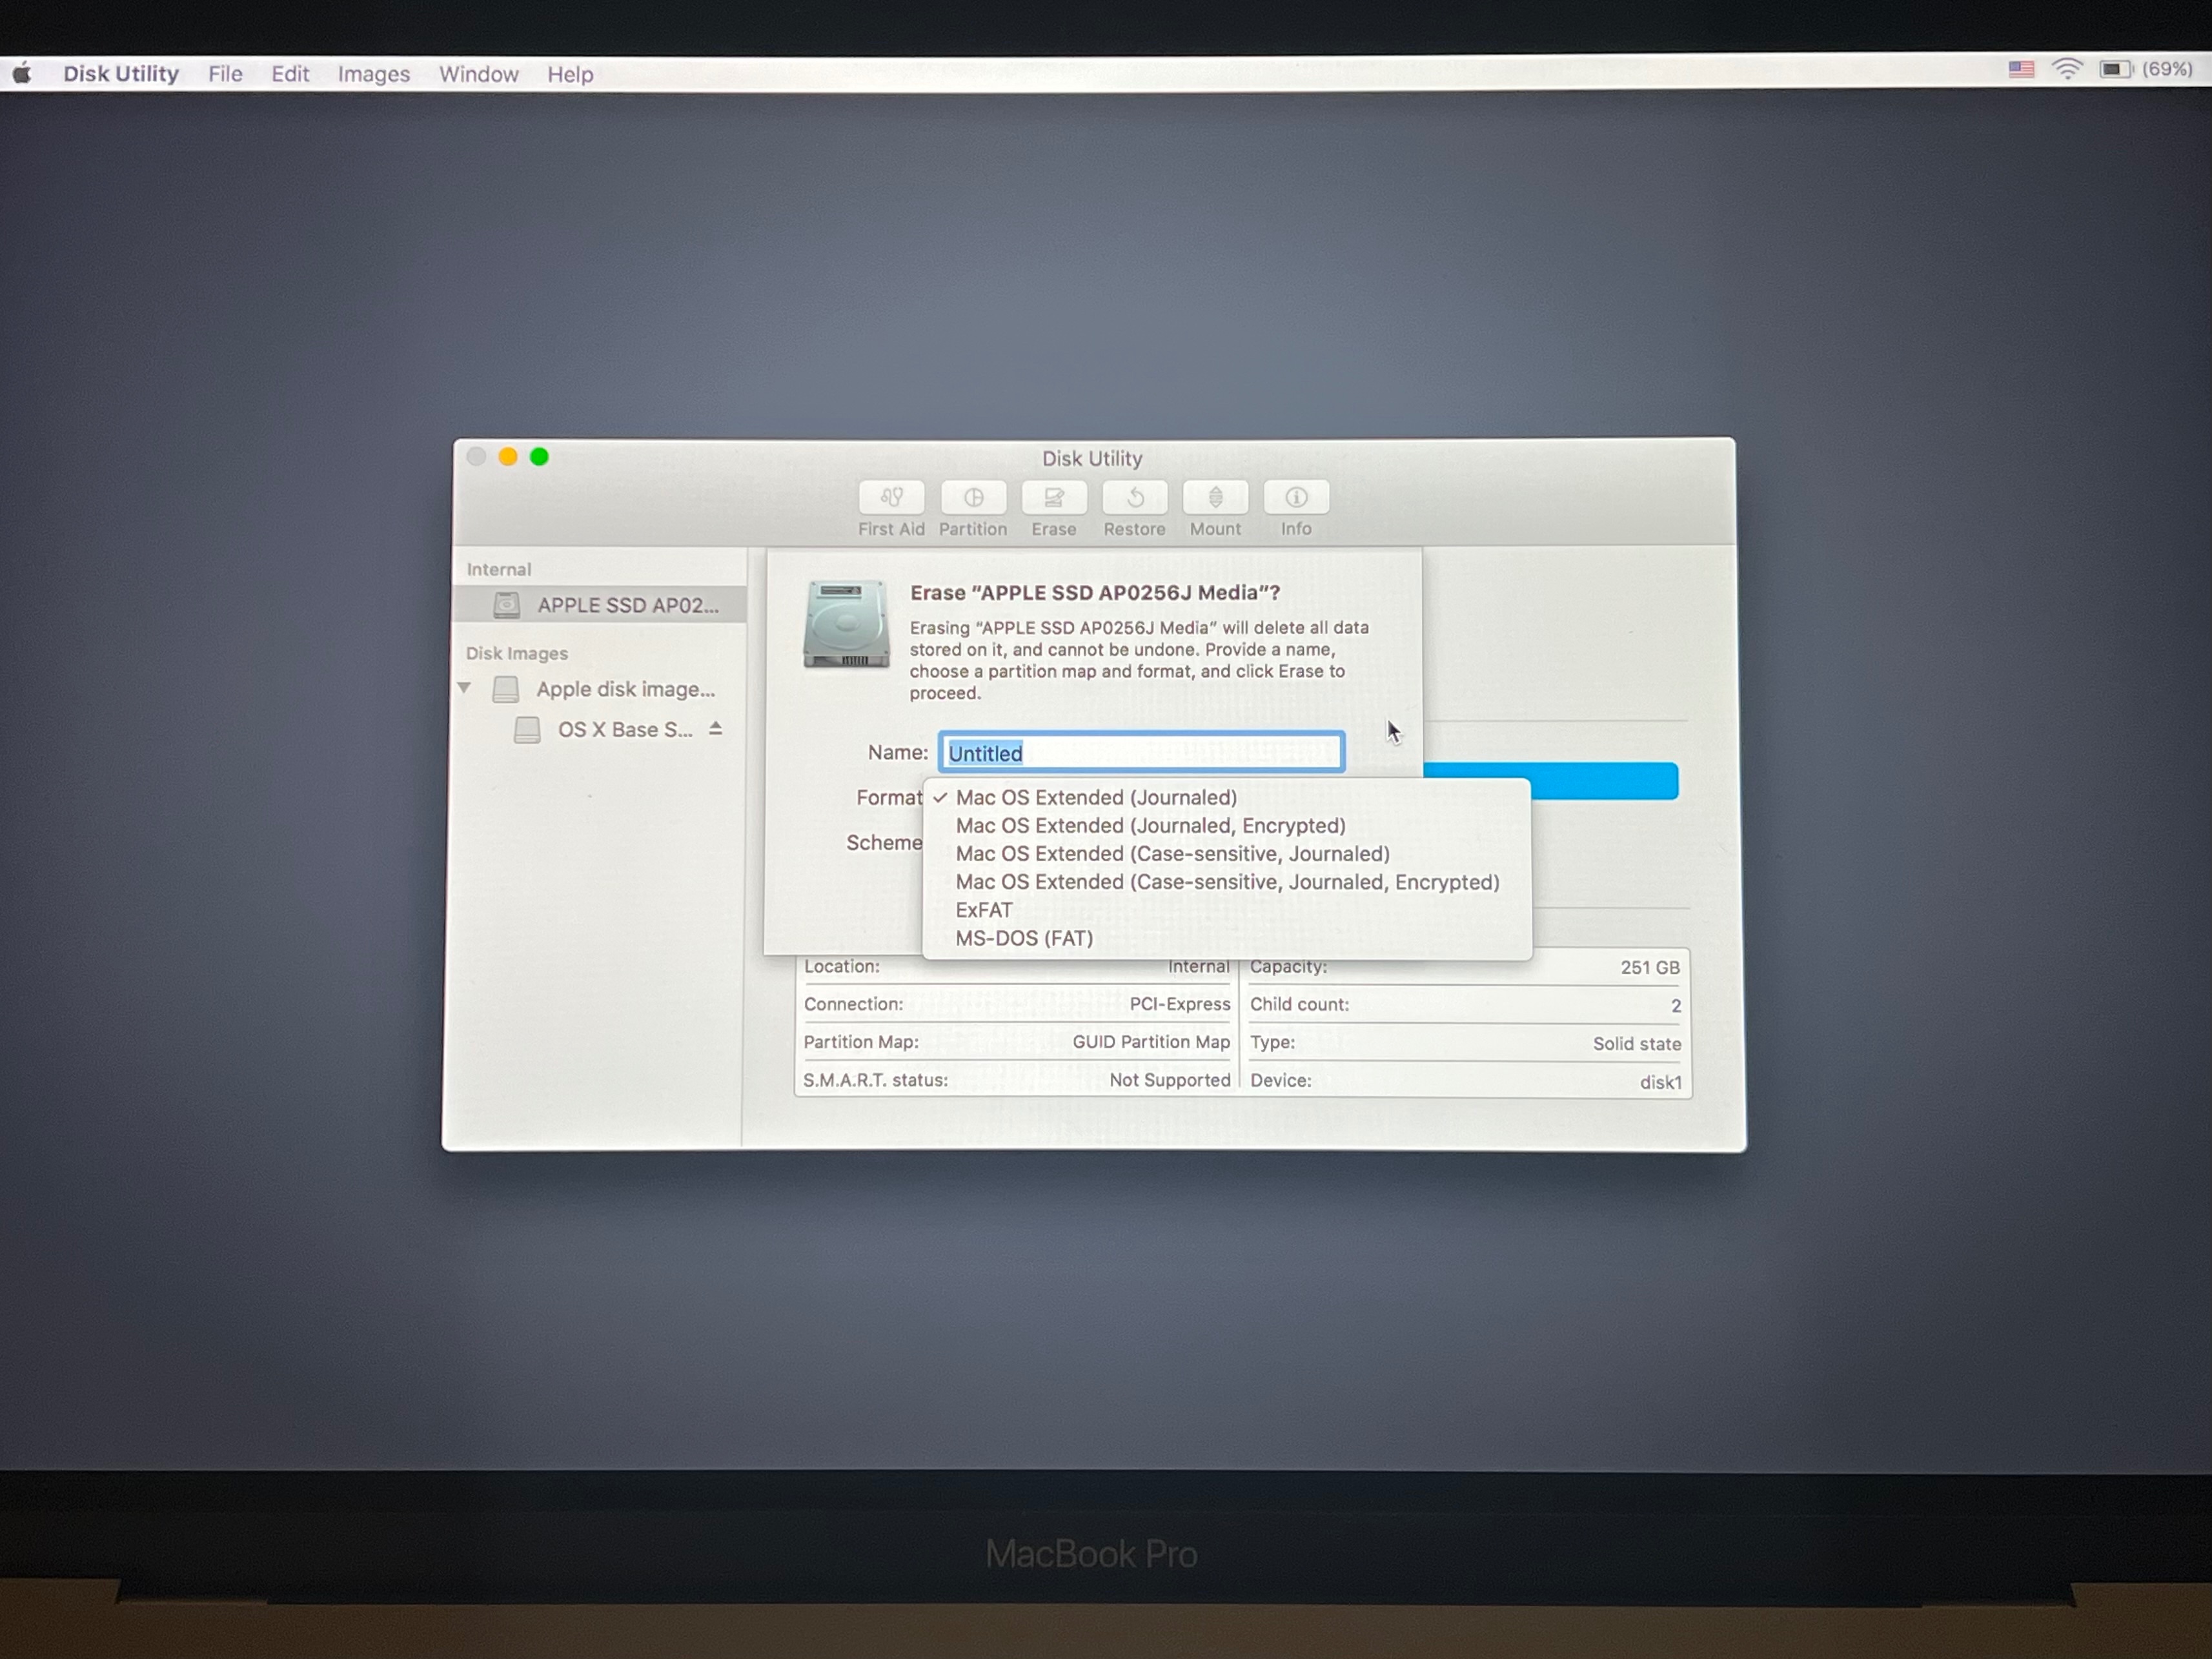Choose the ExFAT format option
2212x1659 pixels.
tap(984, 910)
